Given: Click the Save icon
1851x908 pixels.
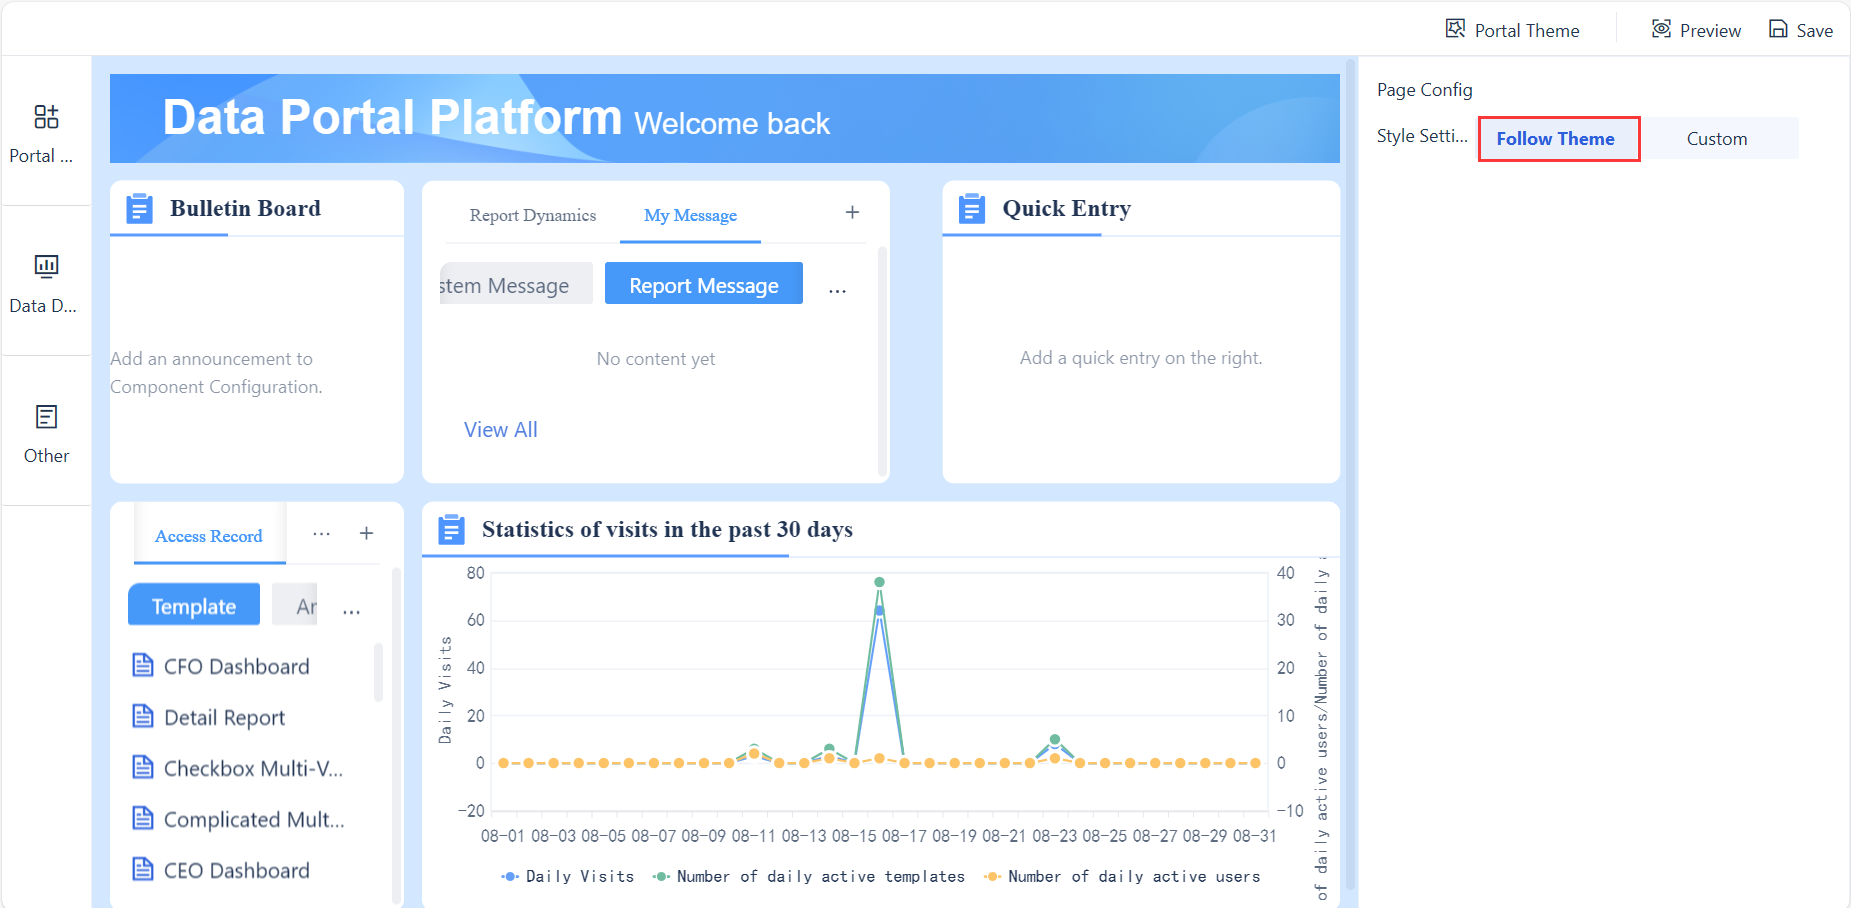Looking at the screenshot, I should point(1778,29).
